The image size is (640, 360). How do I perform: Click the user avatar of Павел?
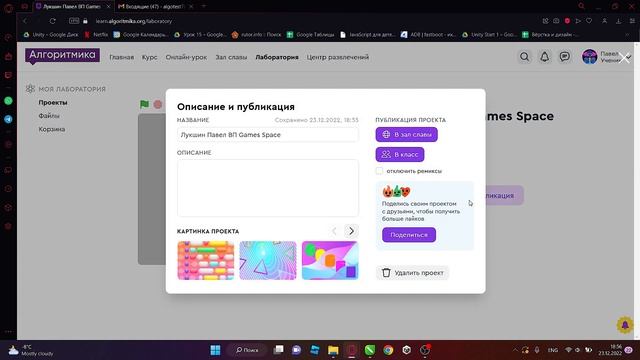click(589, 57)
